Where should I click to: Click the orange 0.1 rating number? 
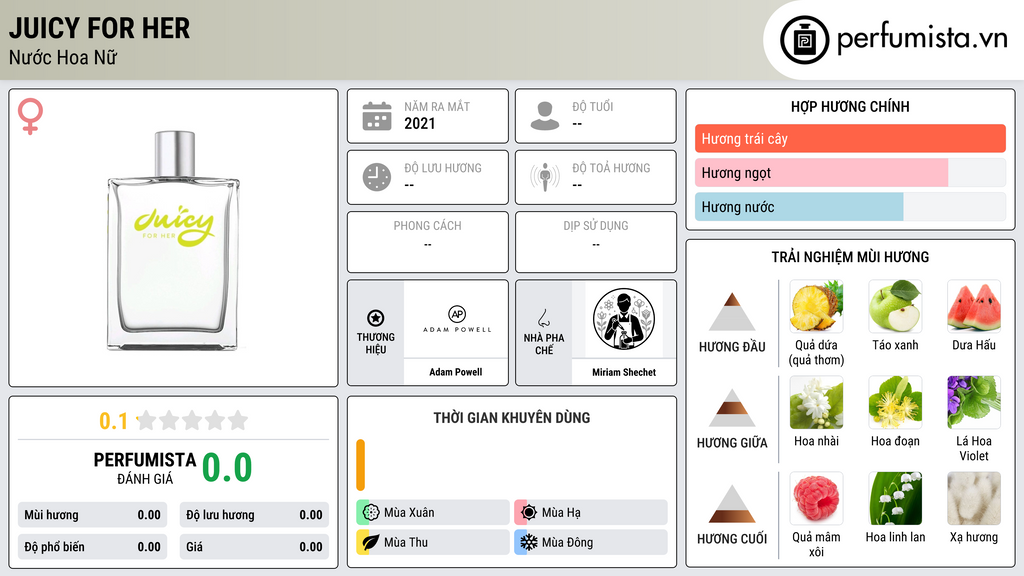[x=113, y=421]
